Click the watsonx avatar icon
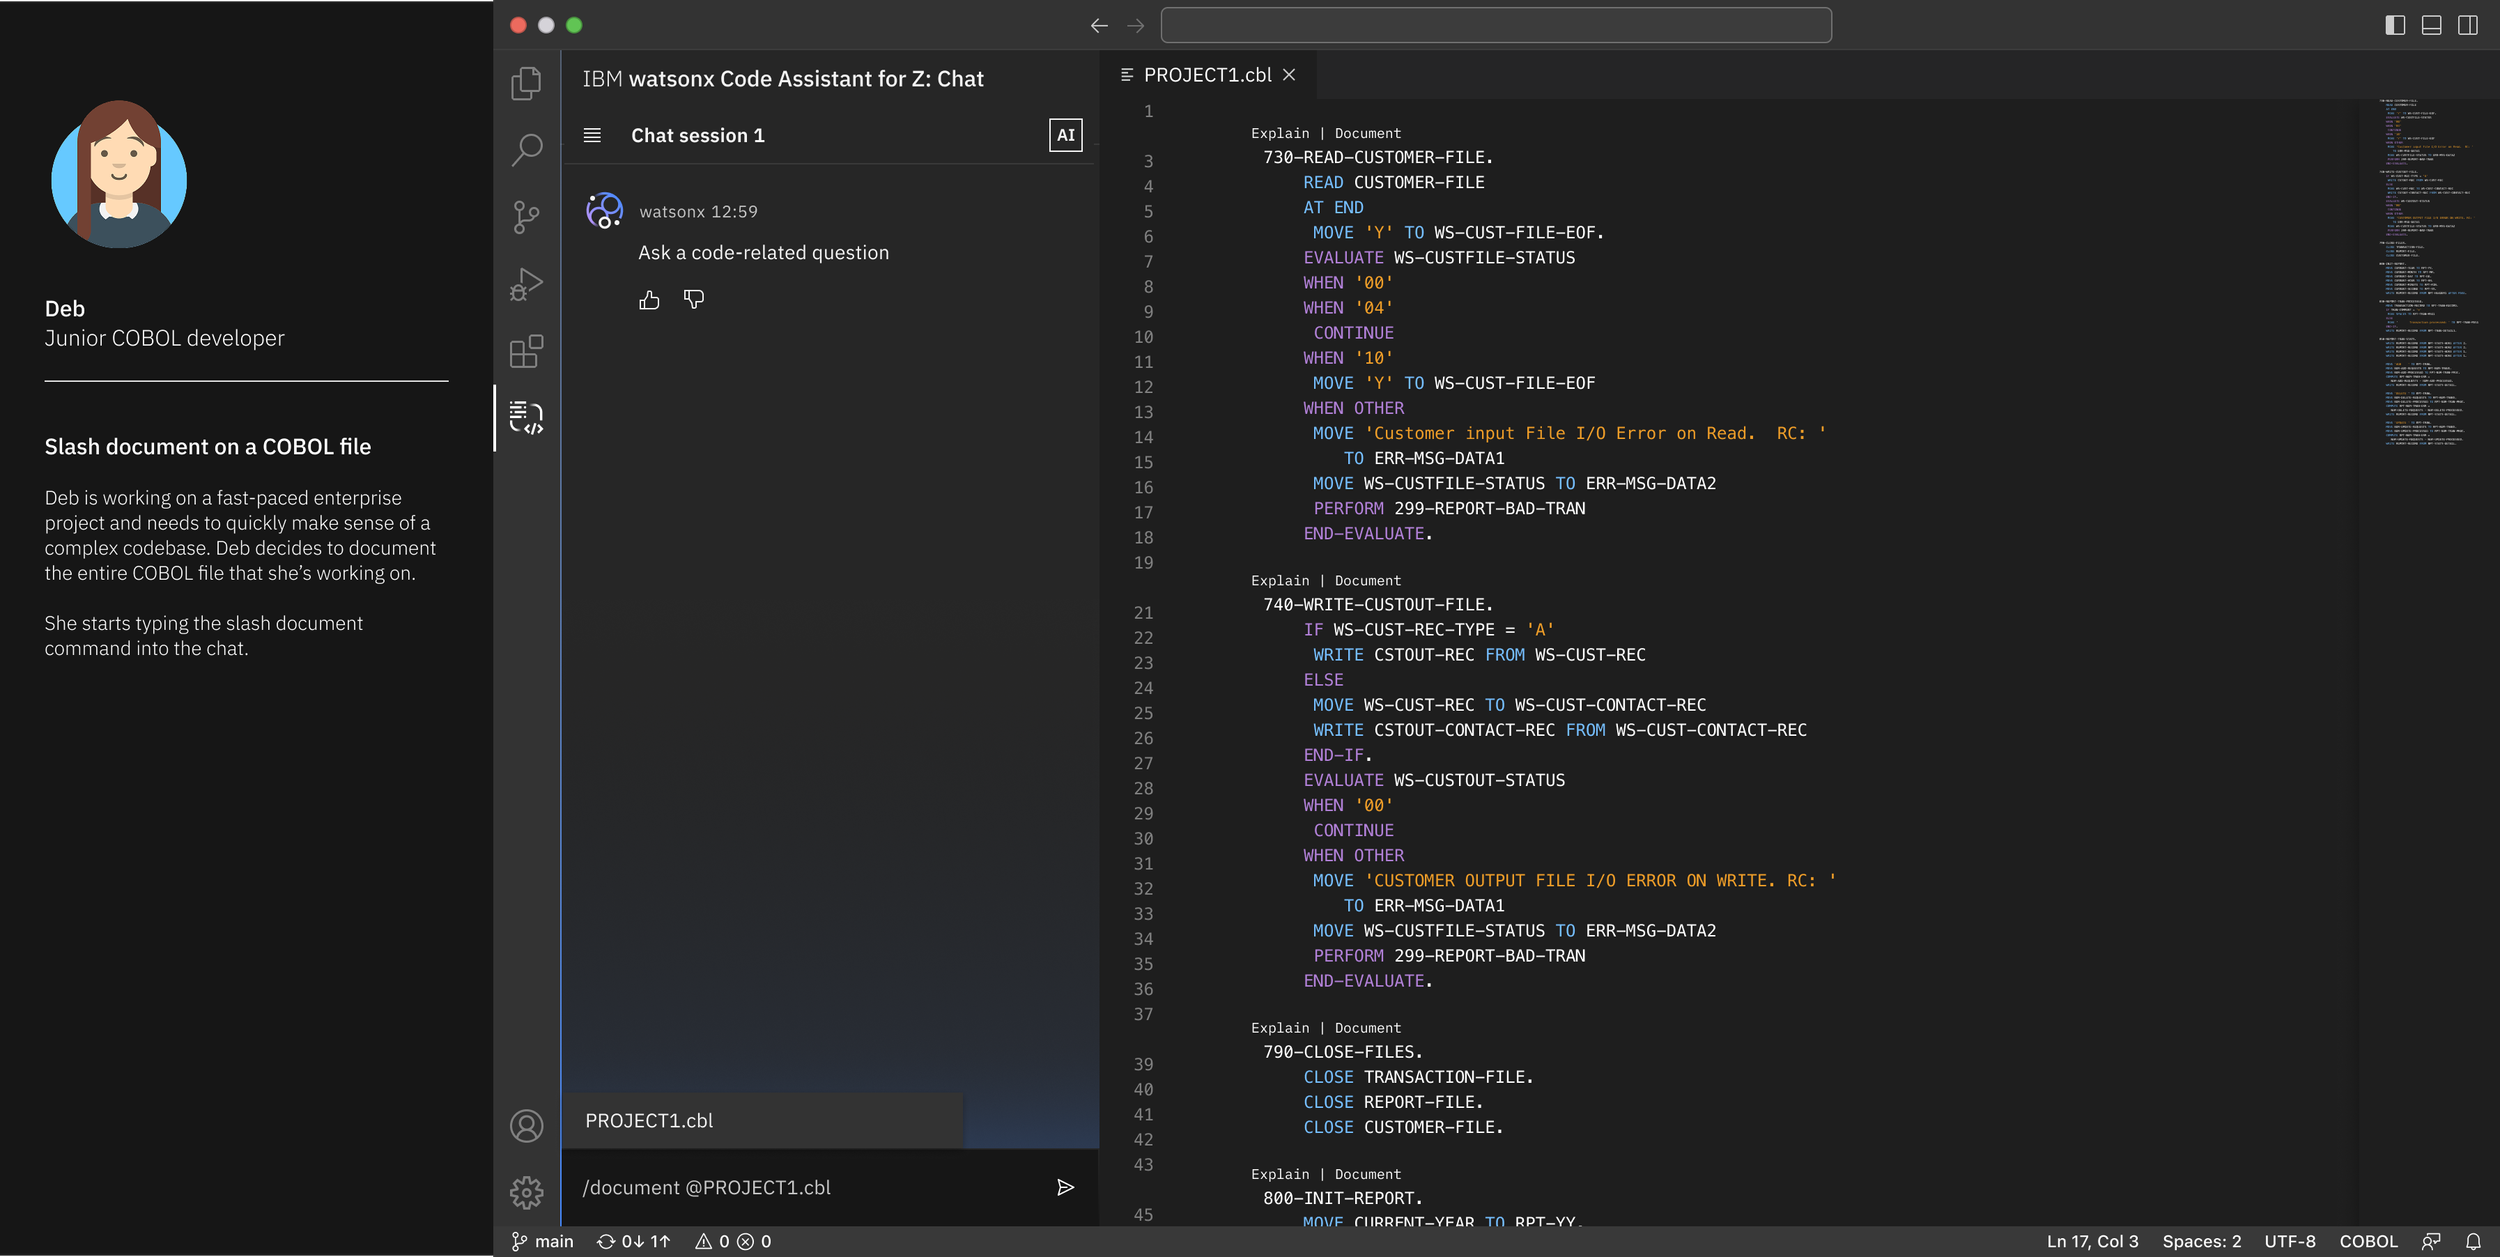 pos(604,211)
